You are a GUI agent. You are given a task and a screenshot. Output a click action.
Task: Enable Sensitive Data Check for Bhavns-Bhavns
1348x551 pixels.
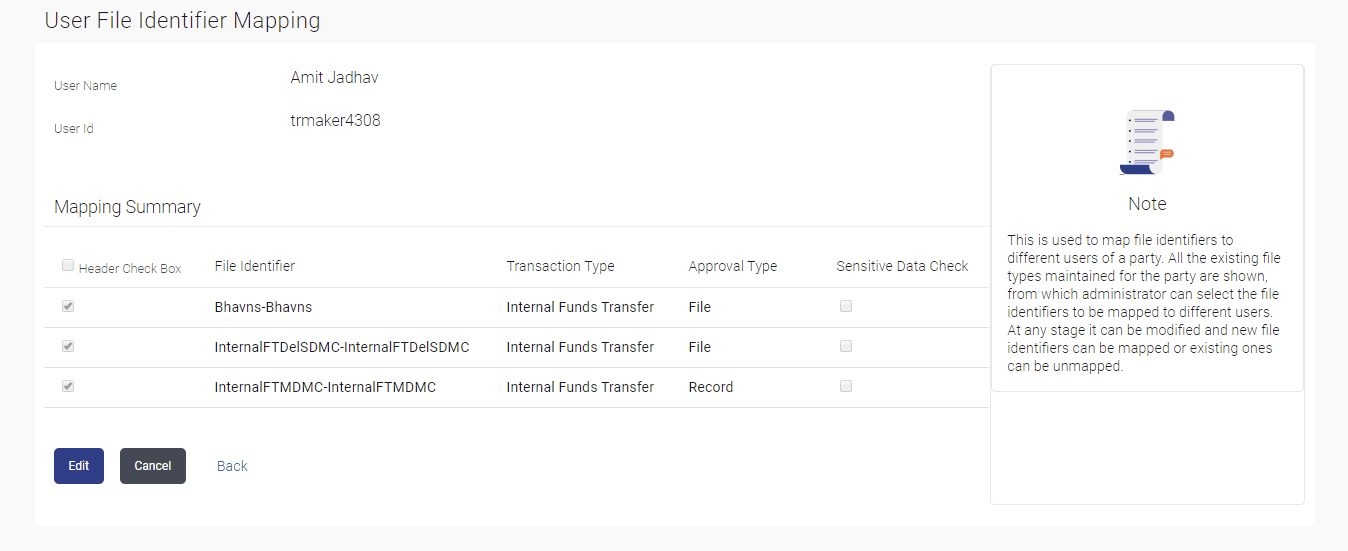point(846,307)
